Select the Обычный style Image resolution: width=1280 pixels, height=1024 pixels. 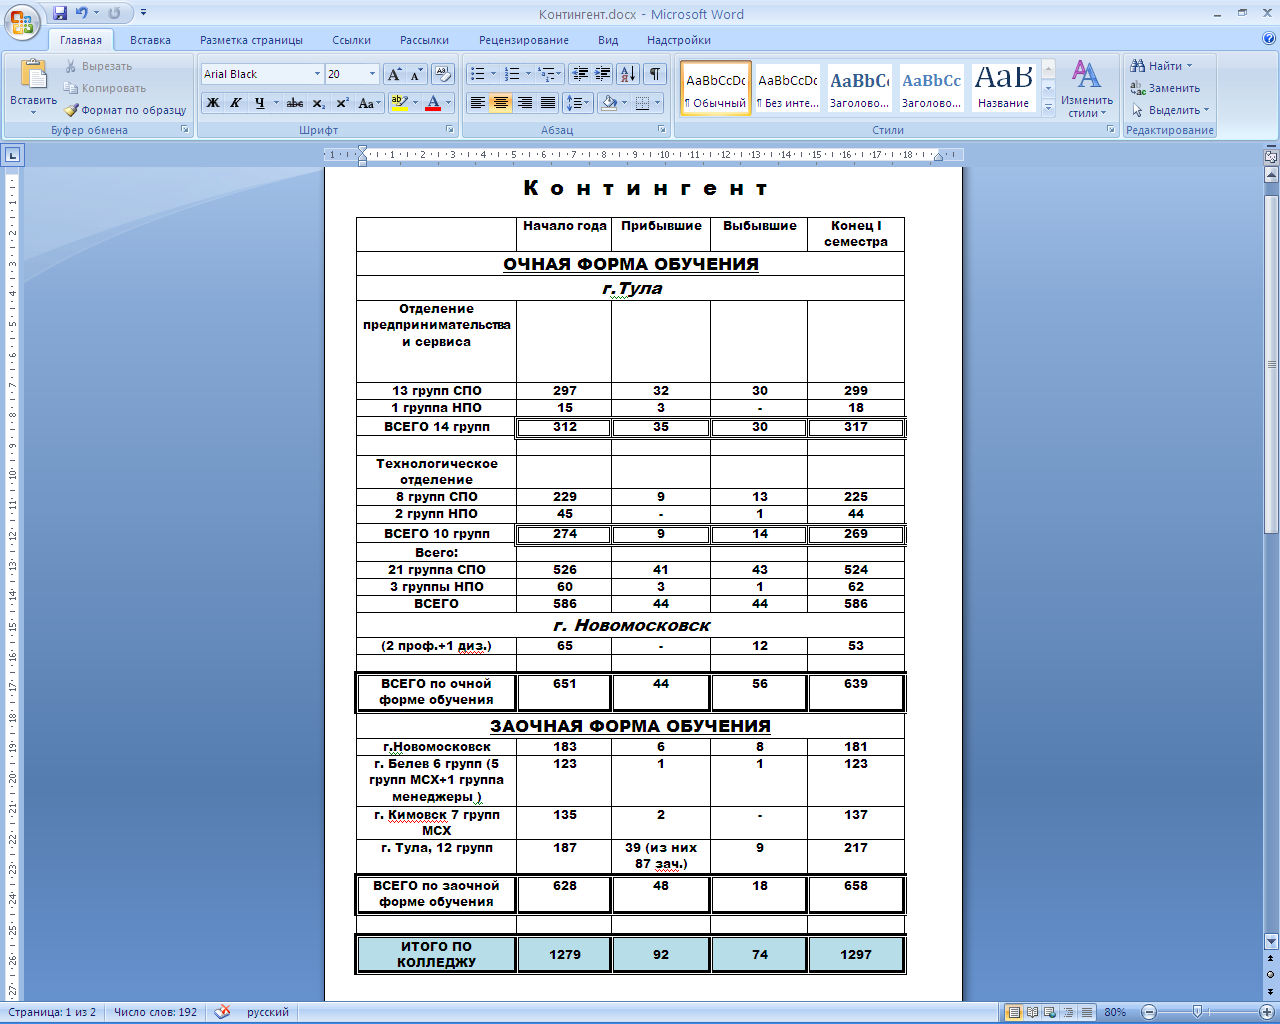tap(716, 88)
